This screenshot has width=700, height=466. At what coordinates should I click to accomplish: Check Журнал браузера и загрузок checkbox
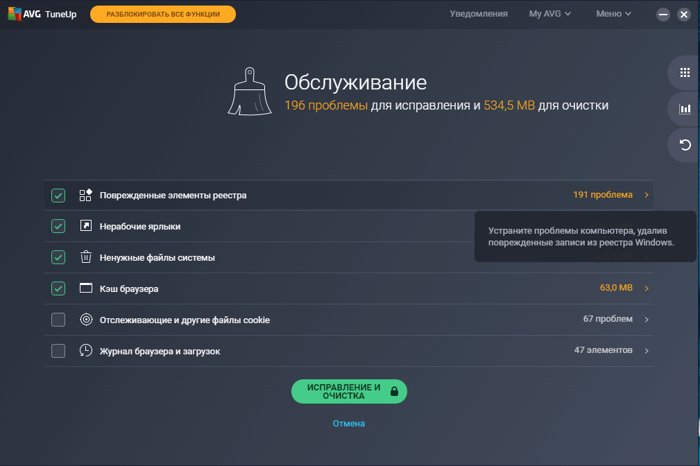click(58, 351)
